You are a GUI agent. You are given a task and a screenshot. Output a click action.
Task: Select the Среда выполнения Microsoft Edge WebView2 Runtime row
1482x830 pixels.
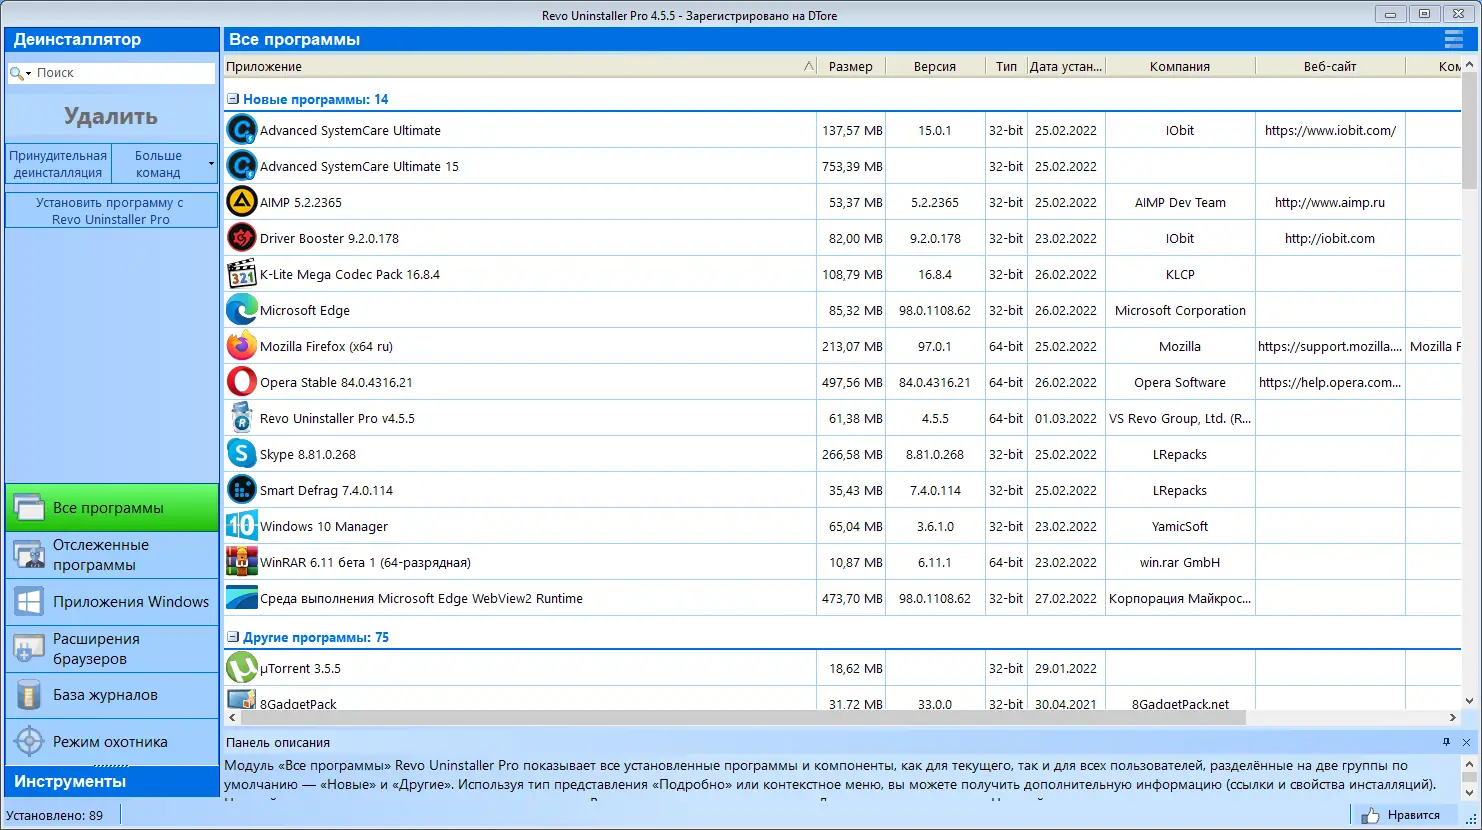(x=842, y=598)
